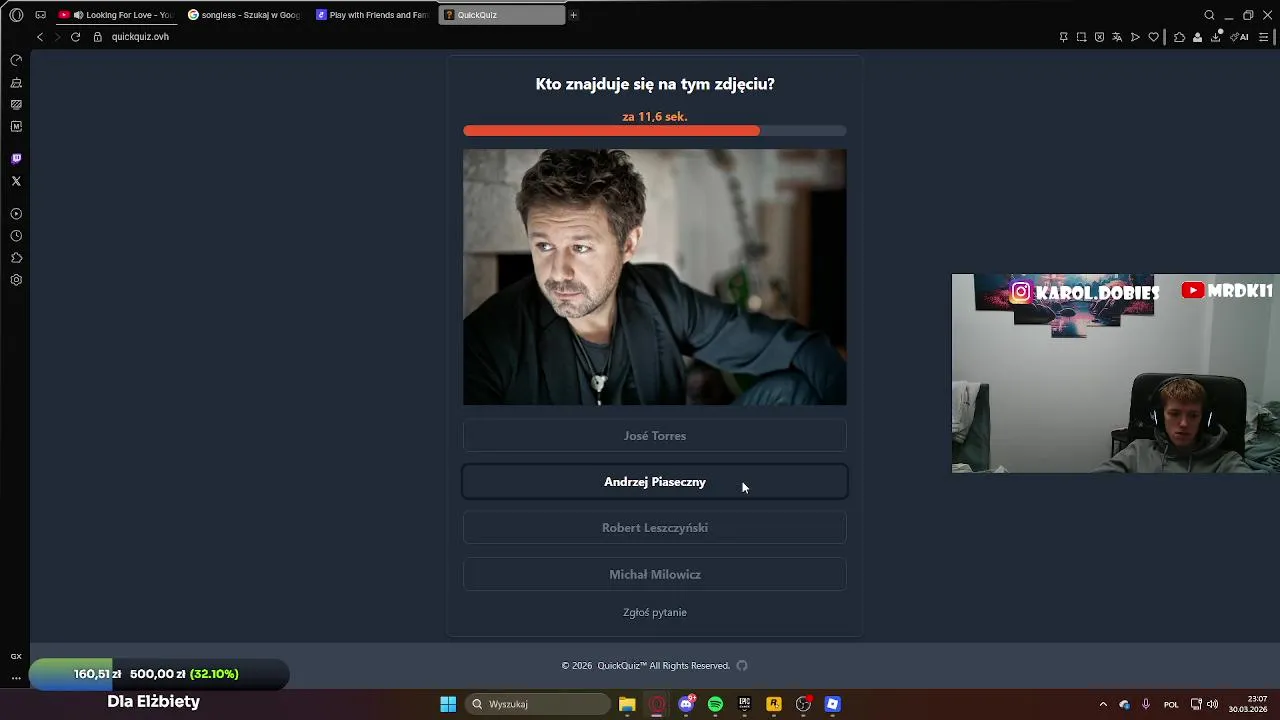Click the site security lock icon
The height and width of the screenshot is (720, 1280).
(x=98, y=37)
